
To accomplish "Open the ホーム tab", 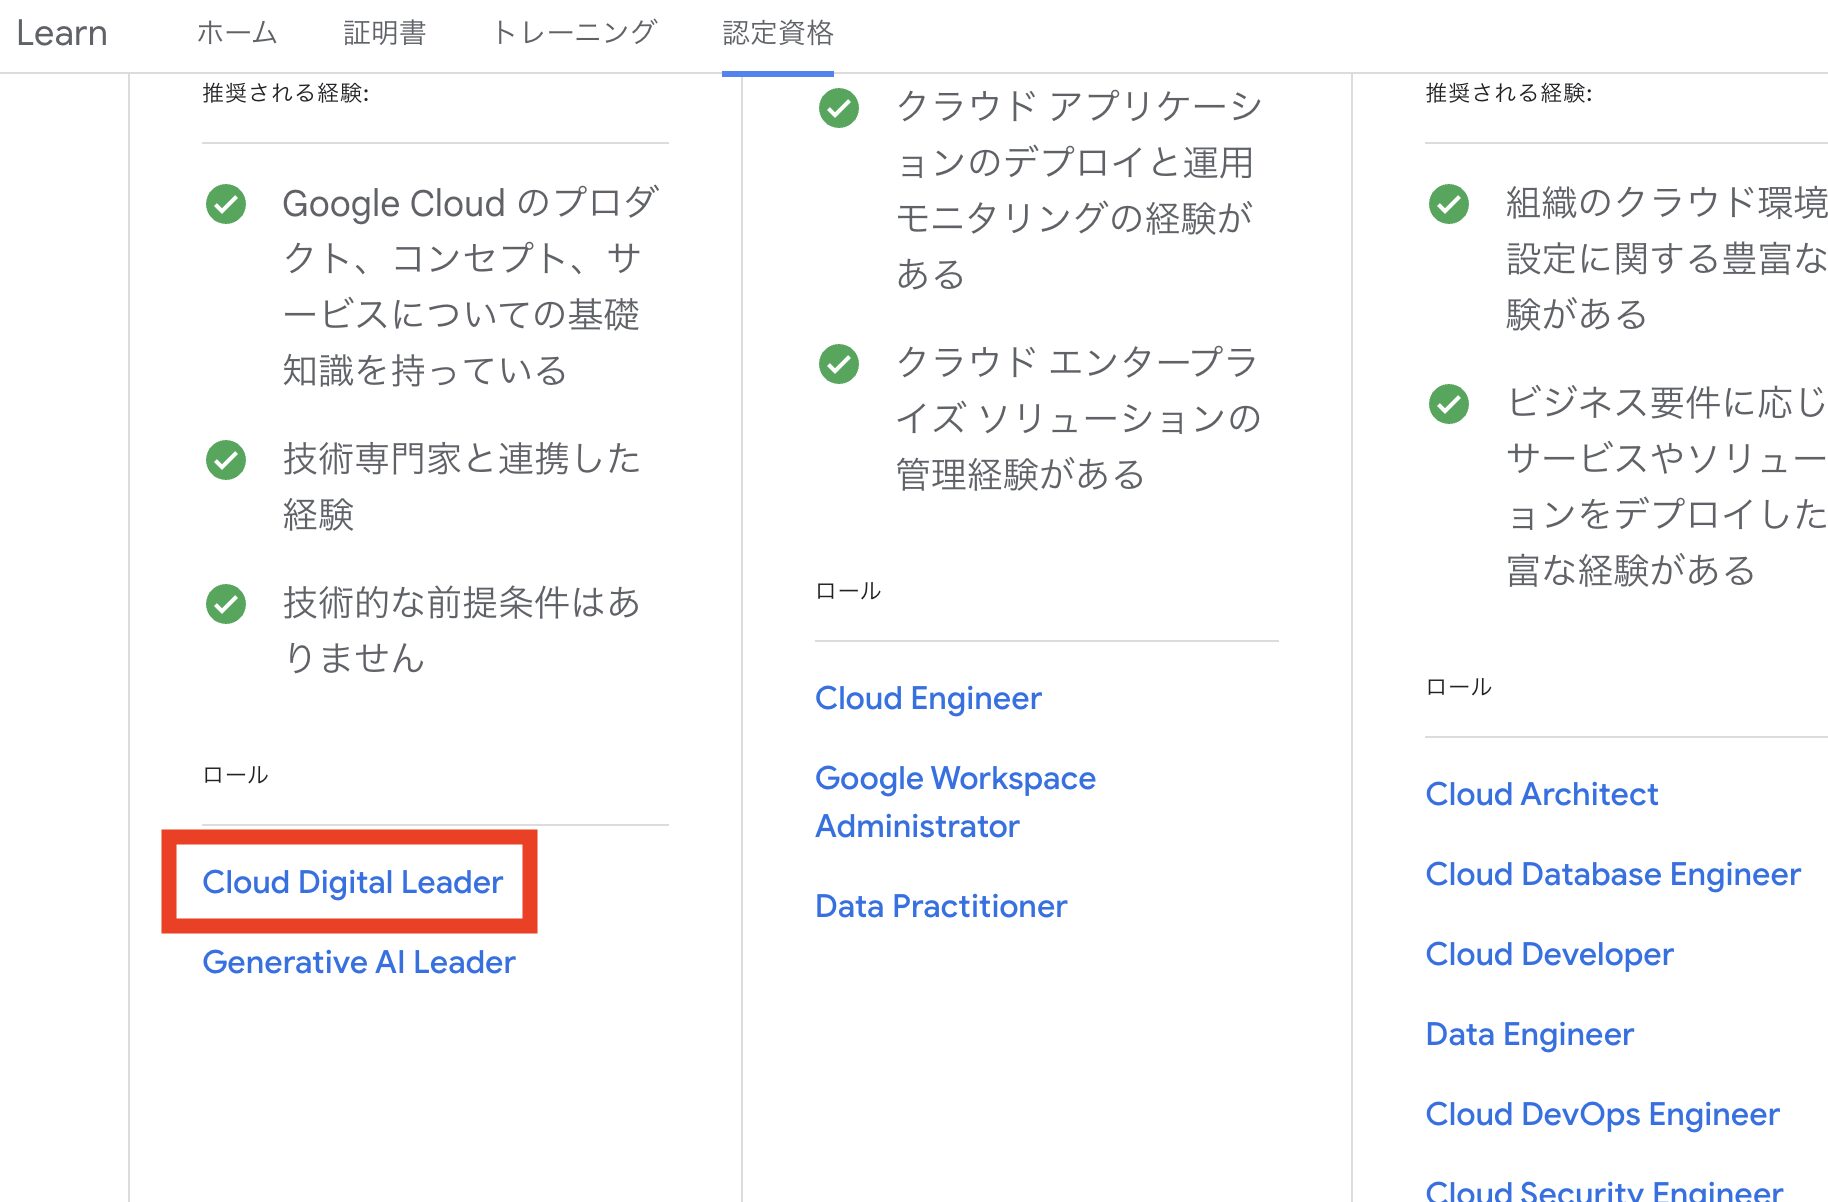I will pyautogui.click(x=237, y=33).
